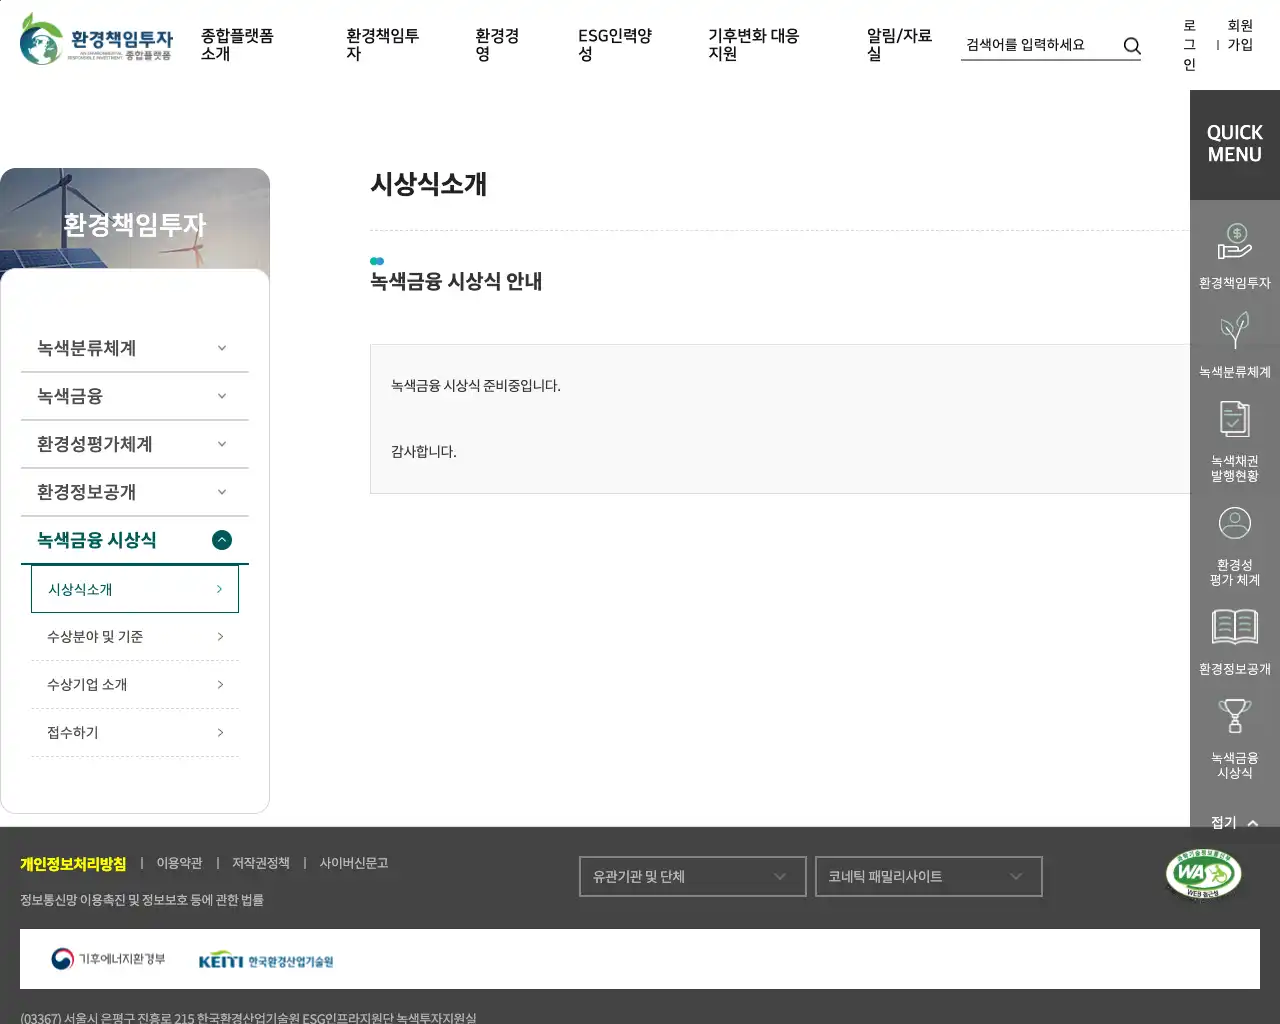The image size is (1280, 1024).
Task: Open the 코네틱 패밀리사이트 dropdown
Action: pyautogui.click(x=928, y=877)
